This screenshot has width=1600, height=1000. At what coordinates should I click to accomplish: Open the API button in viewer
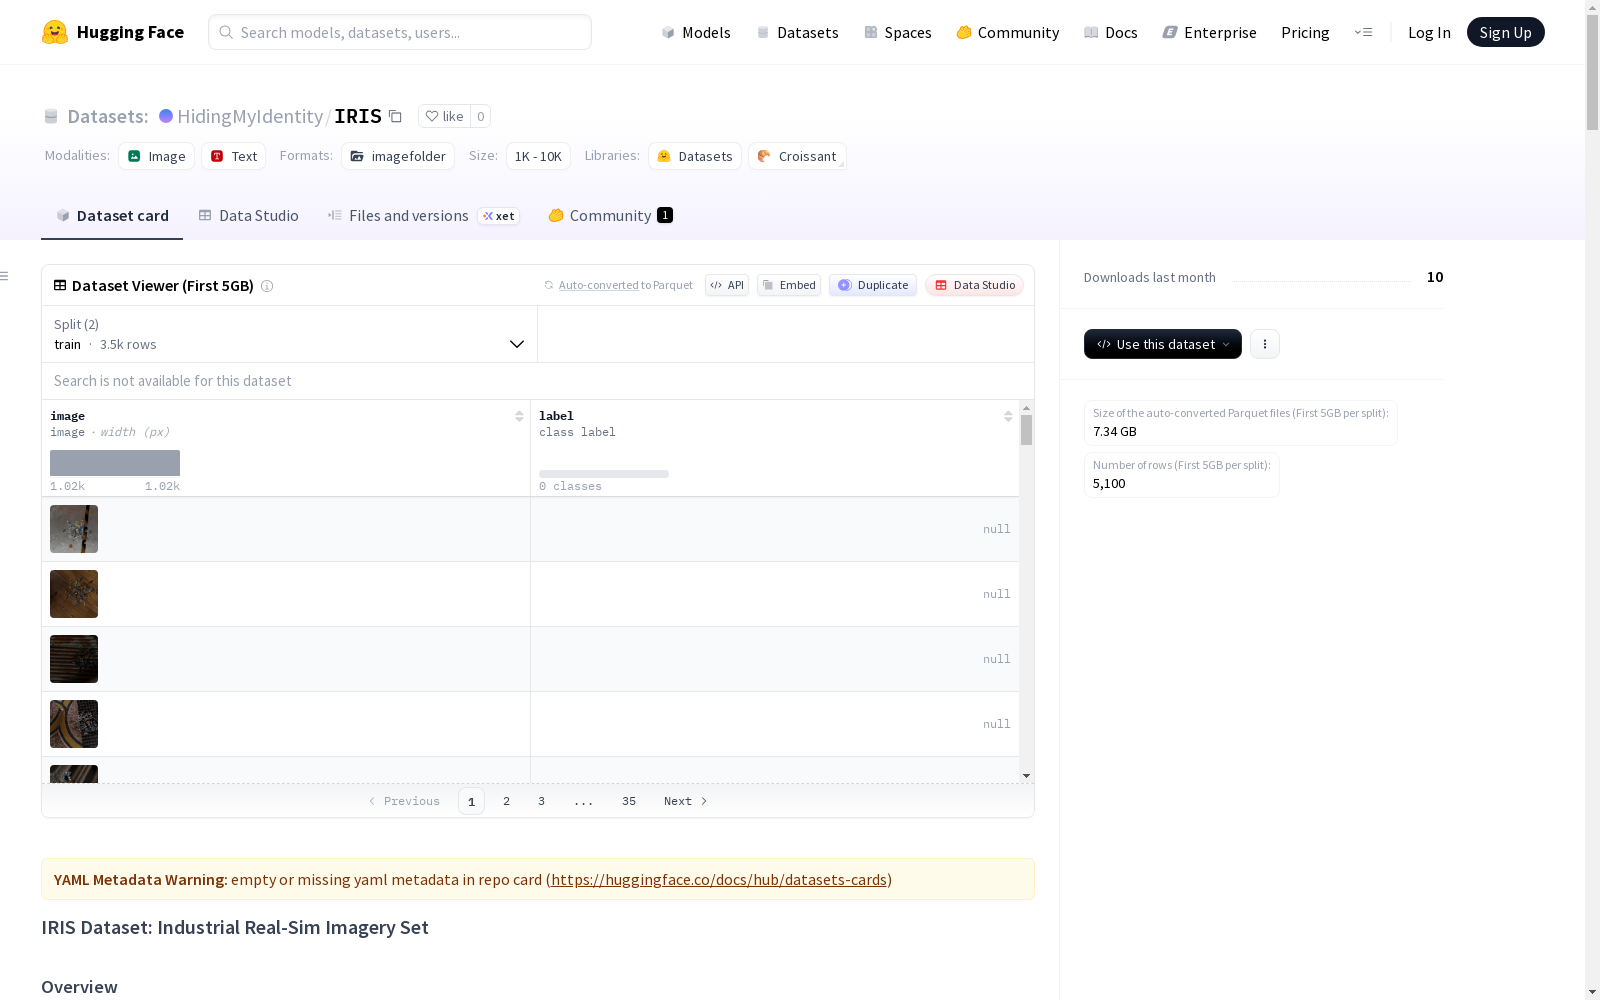pos(727,285)
